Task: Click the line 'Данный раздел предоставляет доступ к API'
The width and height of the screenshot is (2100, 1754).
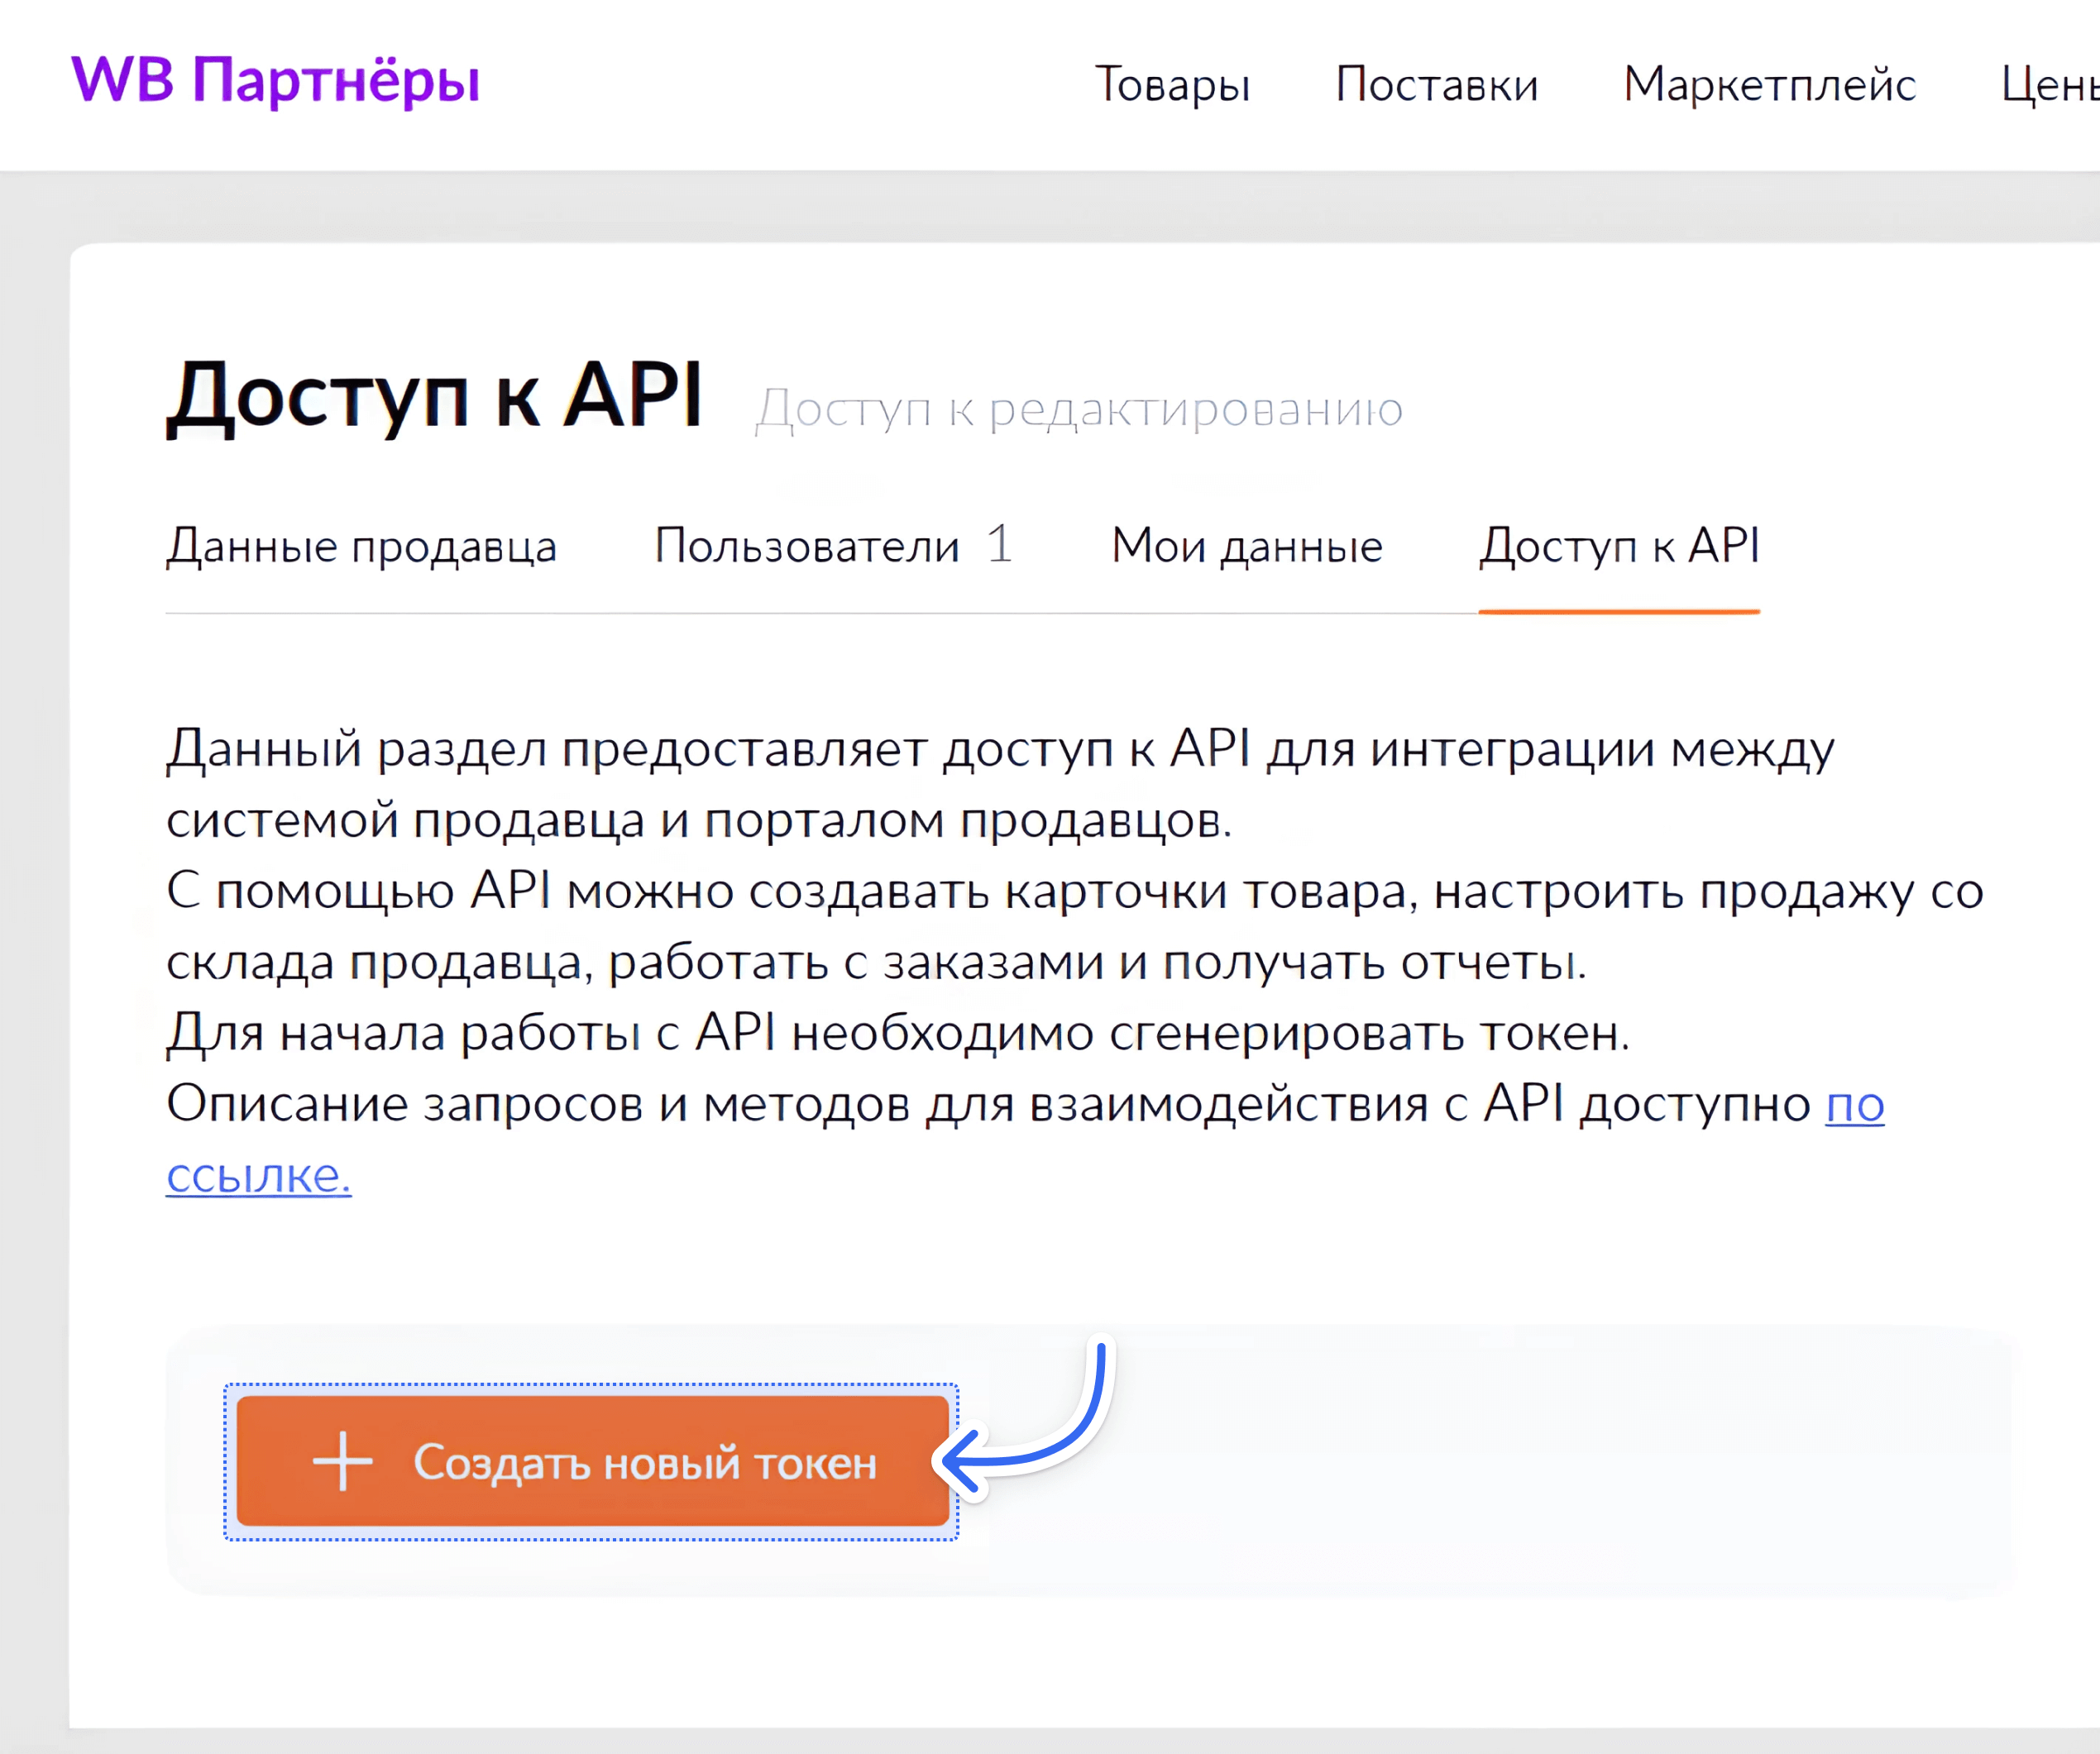Action: pos(708,749)
